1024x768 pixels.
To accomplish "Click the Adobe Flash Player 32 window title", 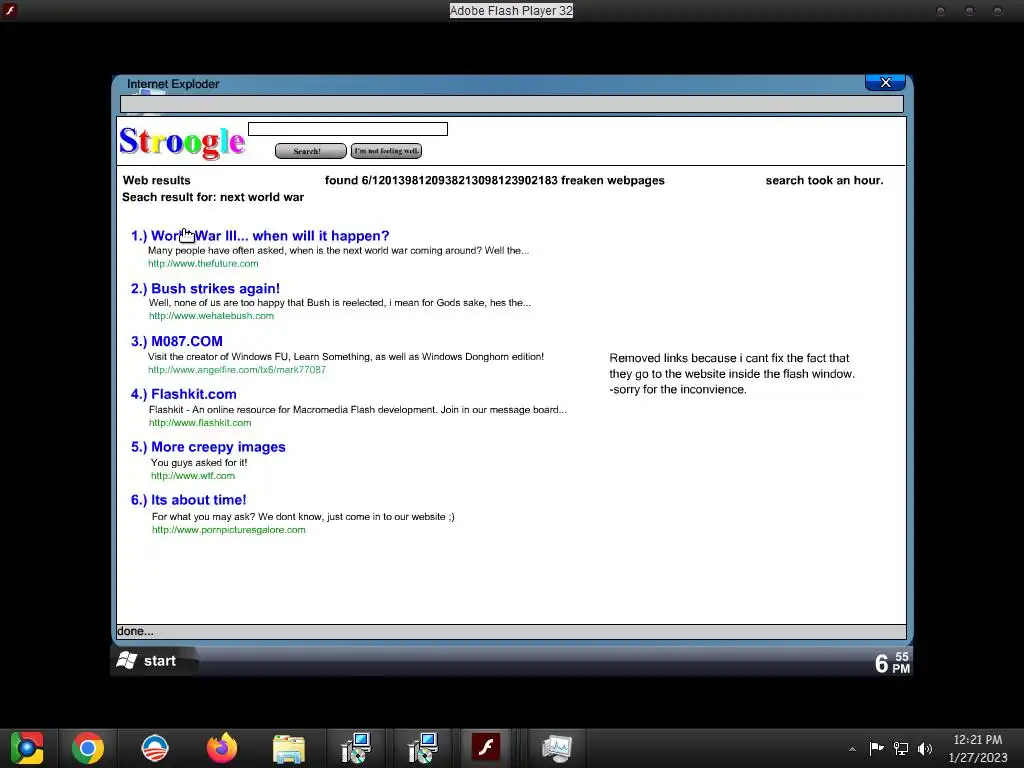I will tap(511, 10).
